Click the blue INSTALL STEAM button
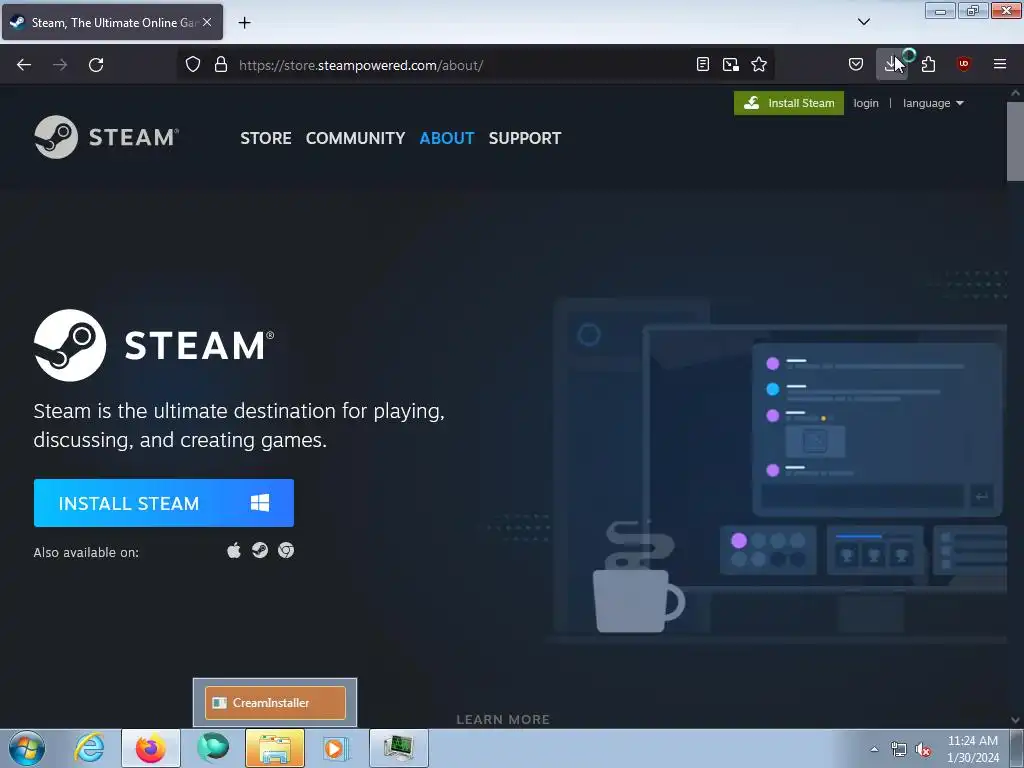 point(164,503)
